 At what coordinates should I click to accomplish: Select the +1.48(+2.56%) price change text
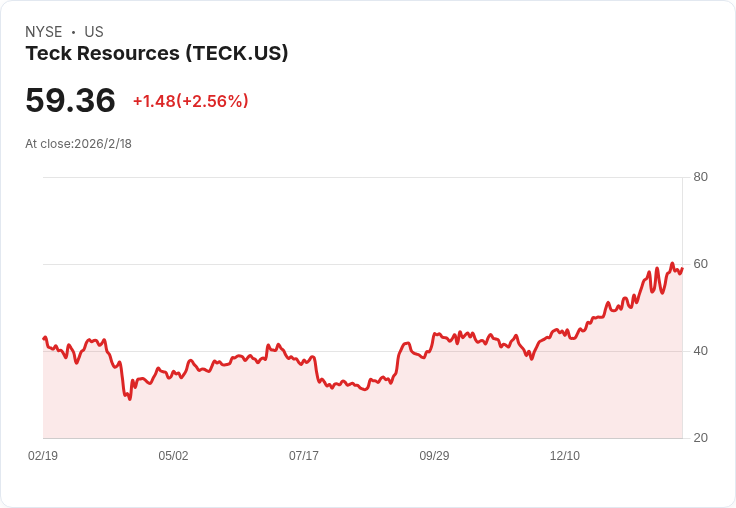click(x=190, y=101)
